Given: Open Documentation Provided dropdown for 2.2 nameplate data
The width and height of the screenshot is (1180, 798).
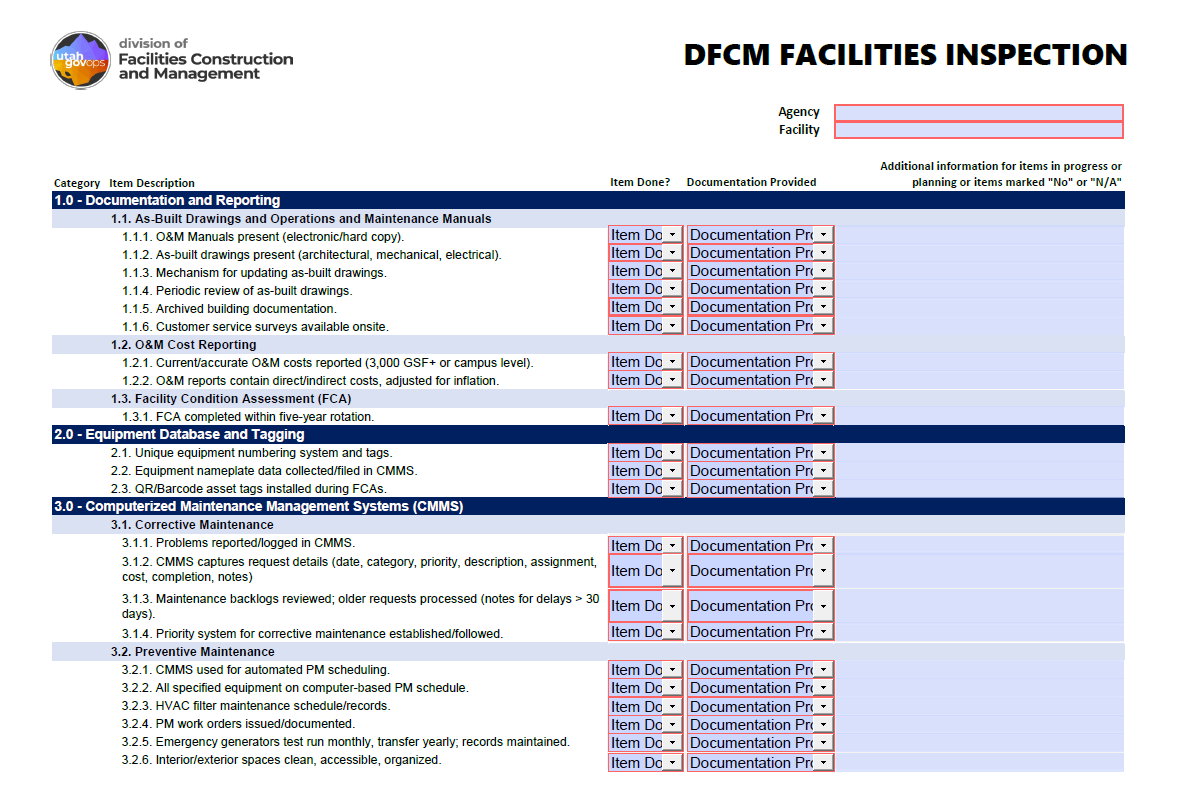Looking at the screenshot, I should (760, 471).
